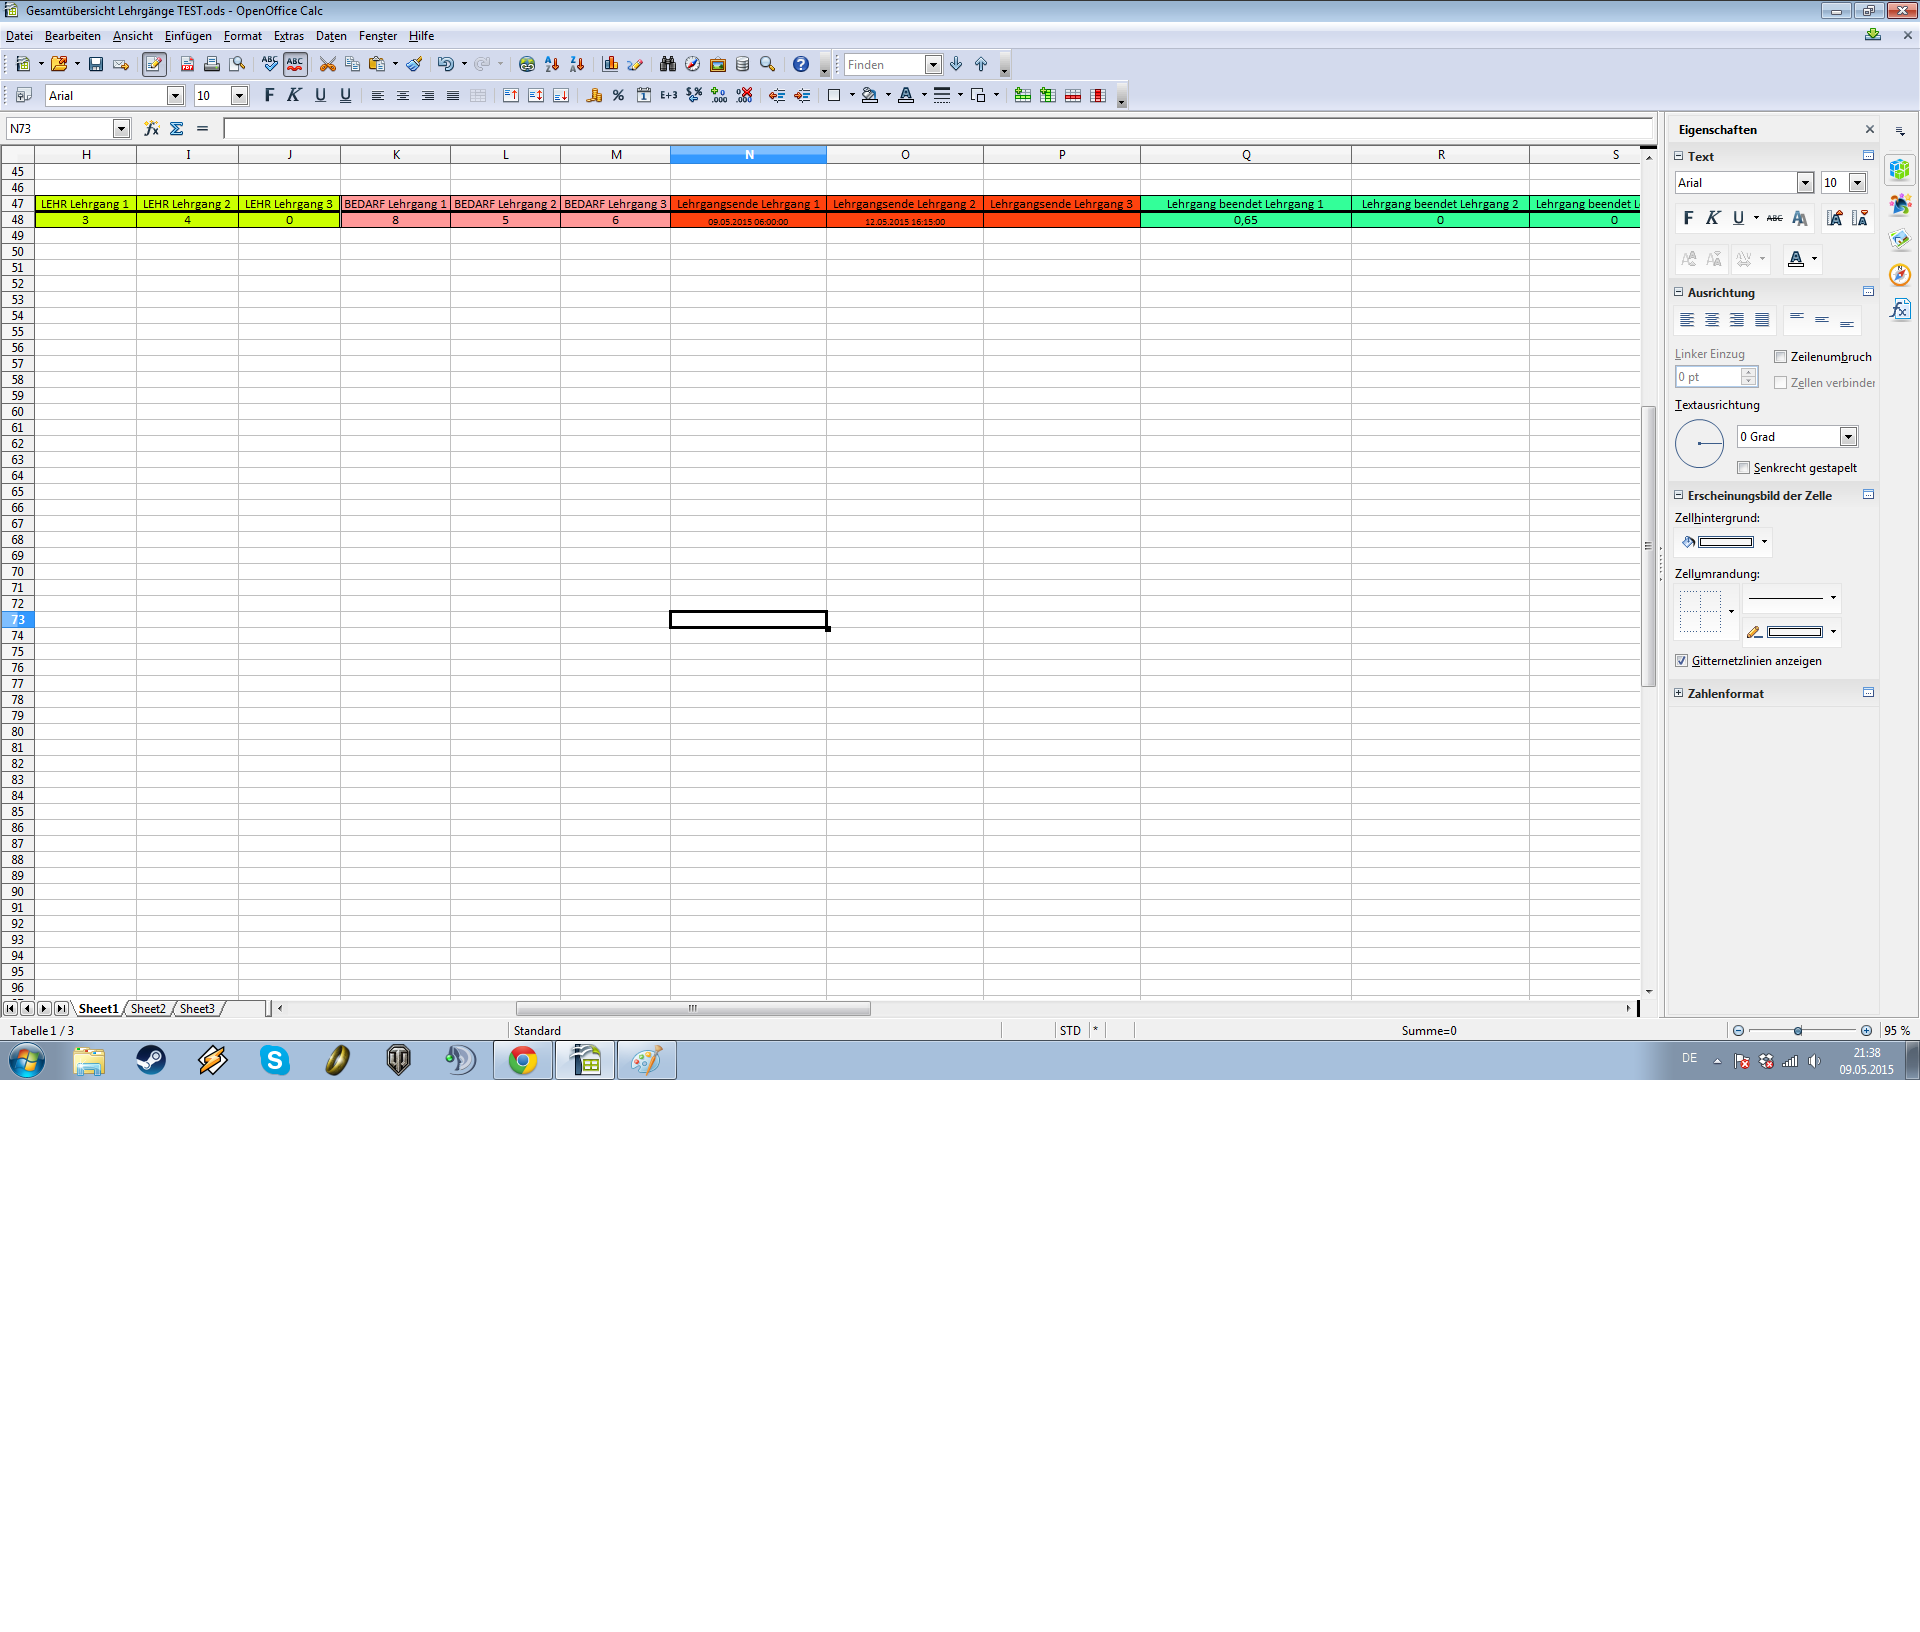The image size is (1920, 1632).
Task: Click the formula input line
Action: click(x=938, y=129)
